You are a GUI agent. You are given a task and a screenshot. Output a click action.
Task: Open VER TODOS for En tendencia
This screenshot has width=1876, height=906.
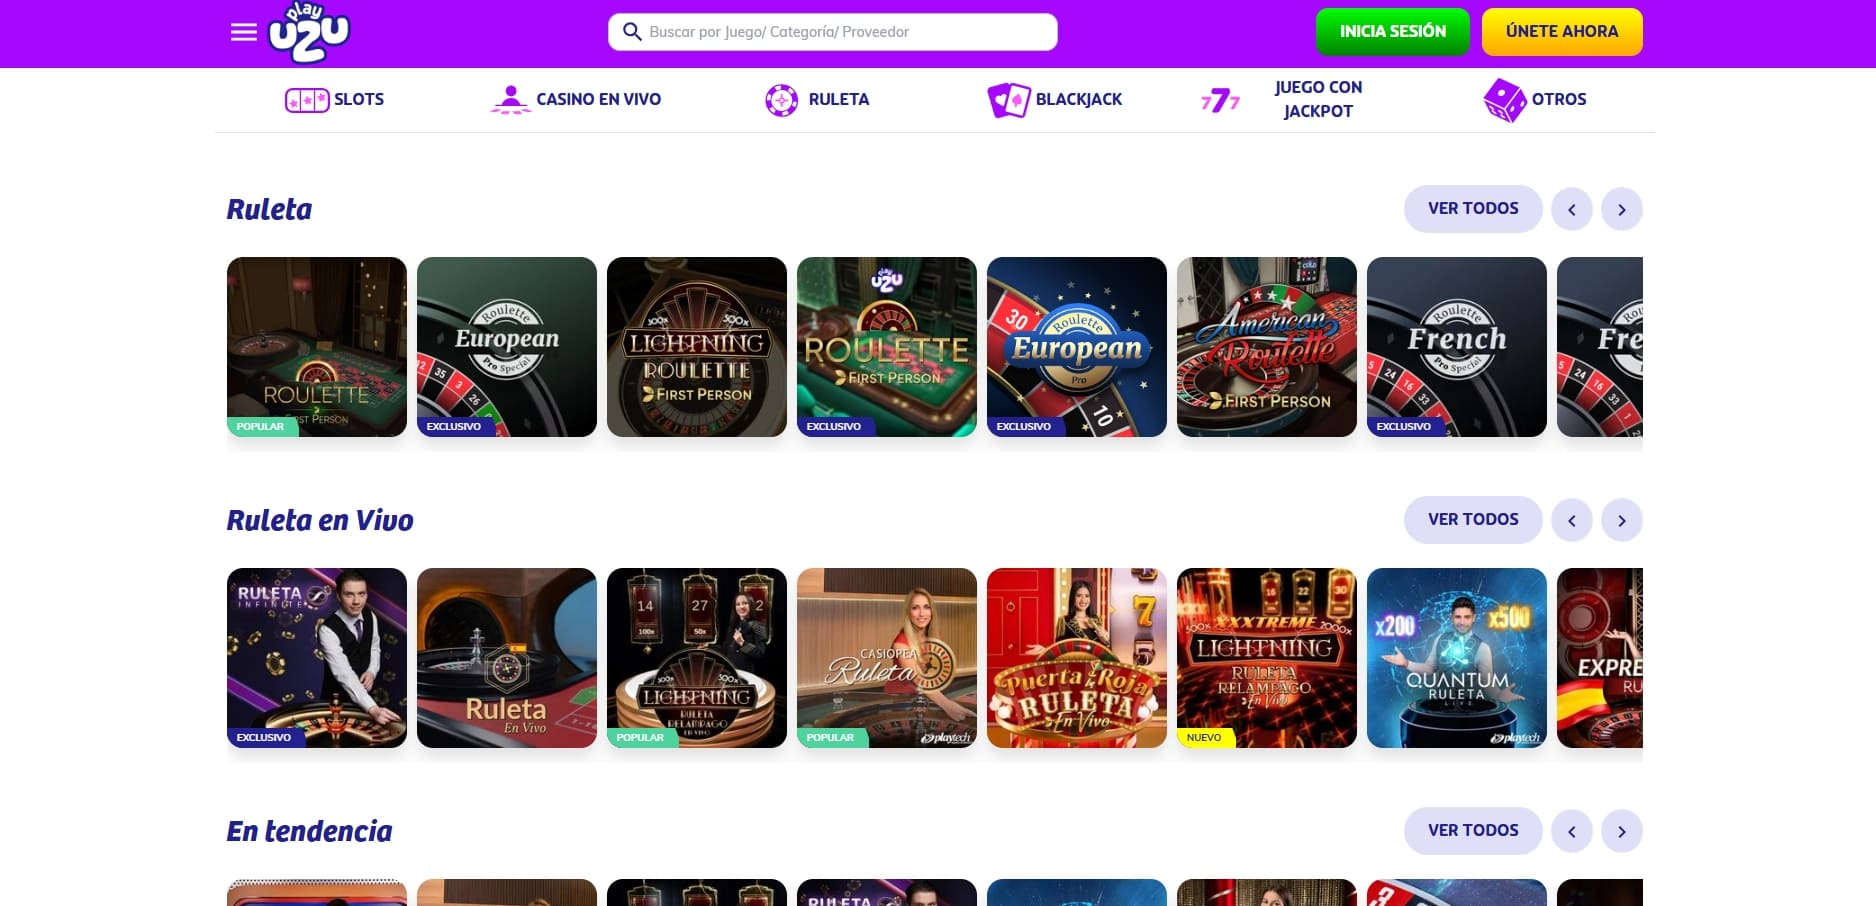coord(1472,830)
